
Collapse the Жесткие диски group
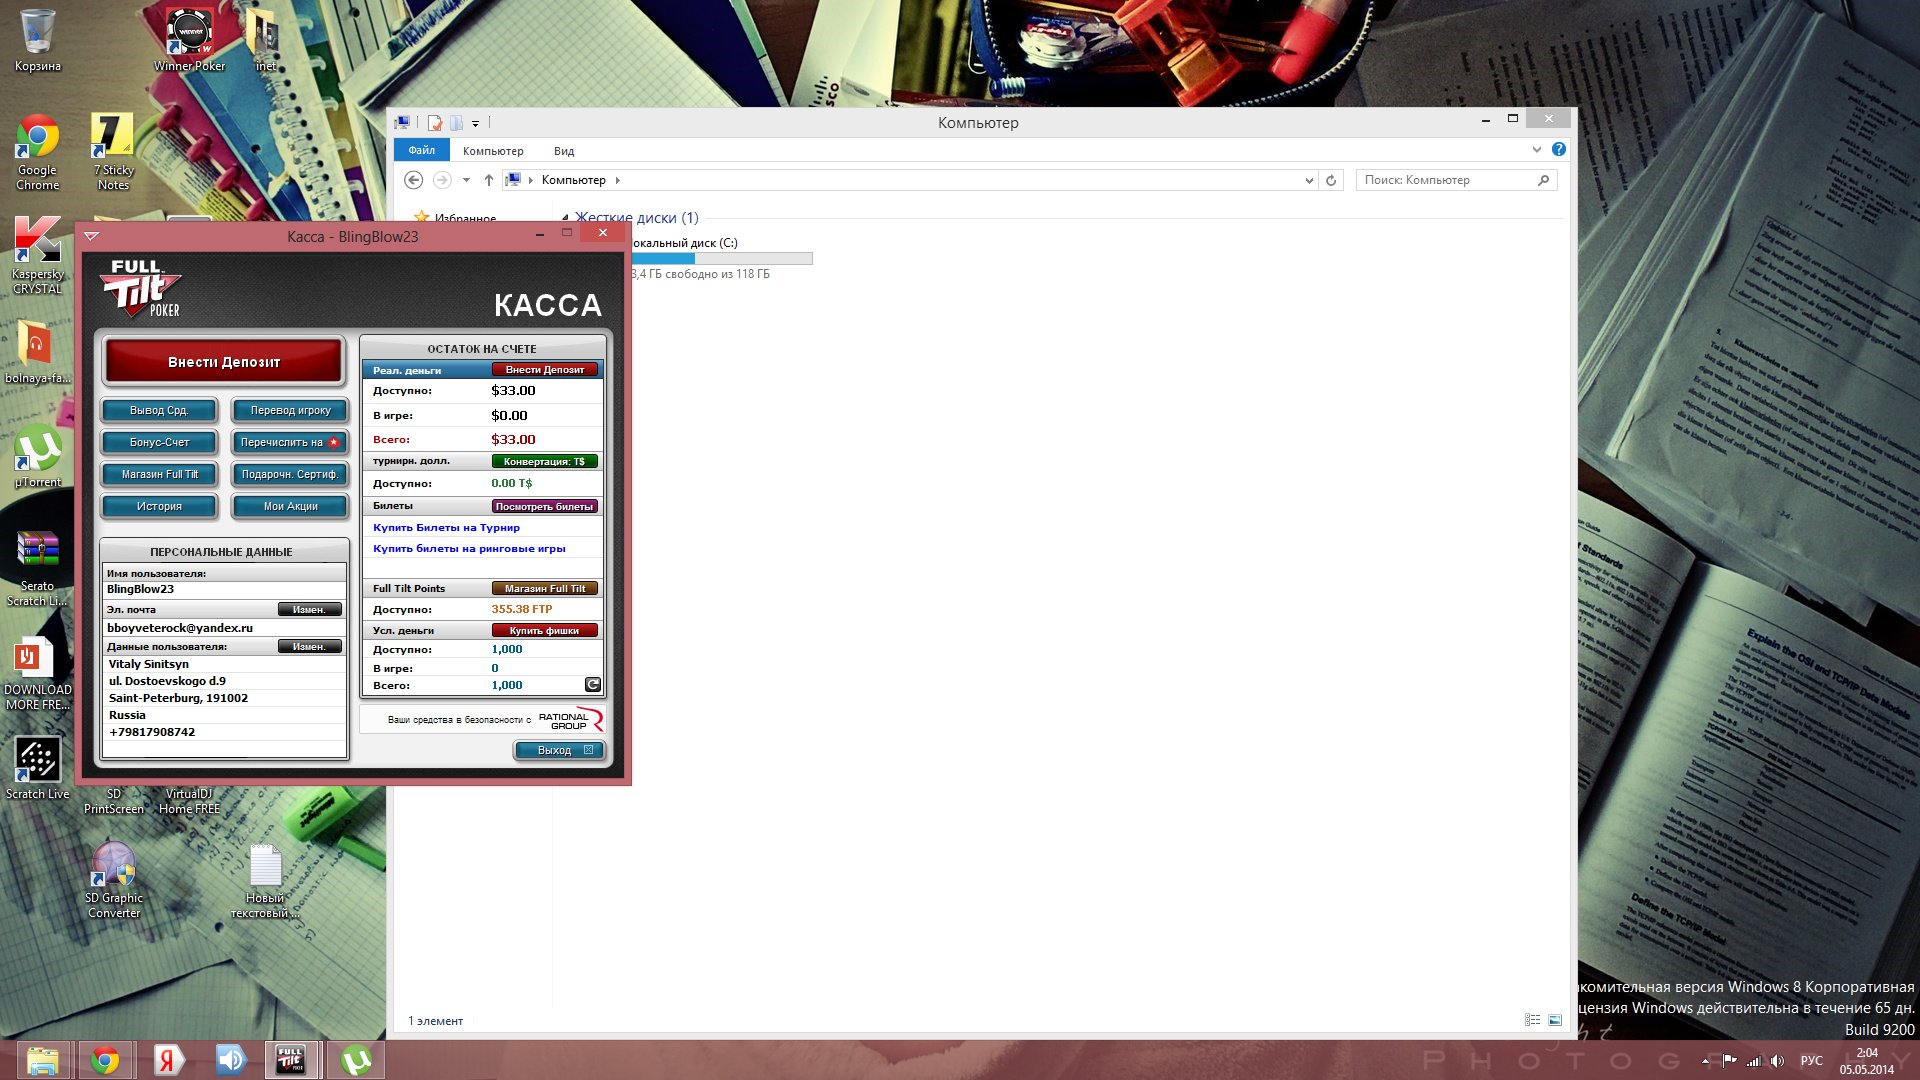[565, 218]
